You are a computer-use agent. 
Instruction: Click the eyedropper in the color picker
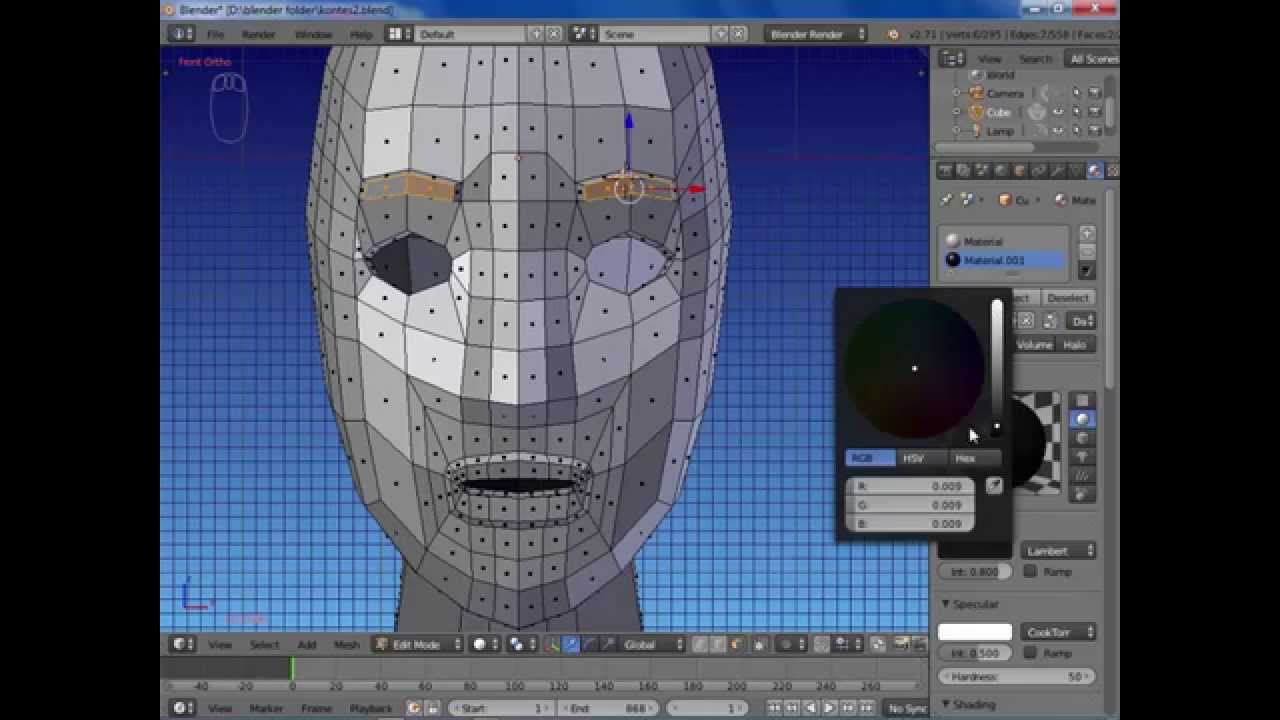tap(993, 486)
